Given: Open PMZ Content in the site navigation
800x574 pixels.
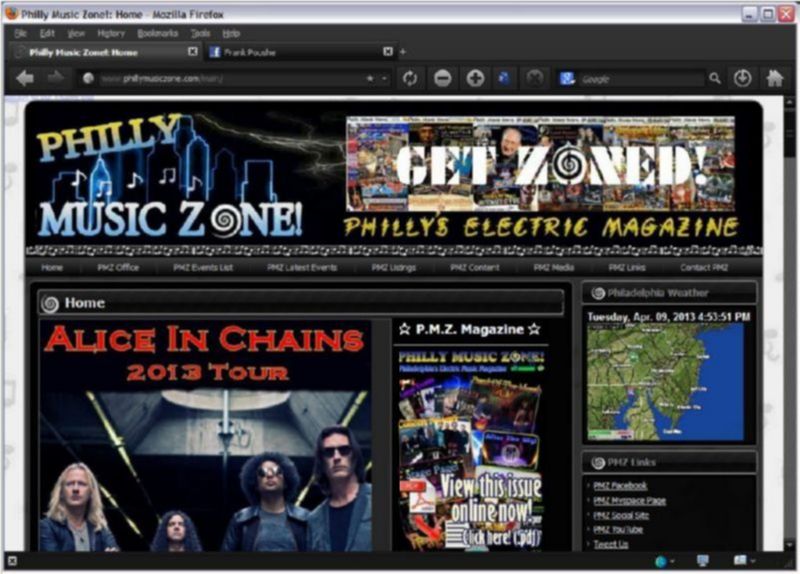Looking at the screenshot, I should pos(475,267).
